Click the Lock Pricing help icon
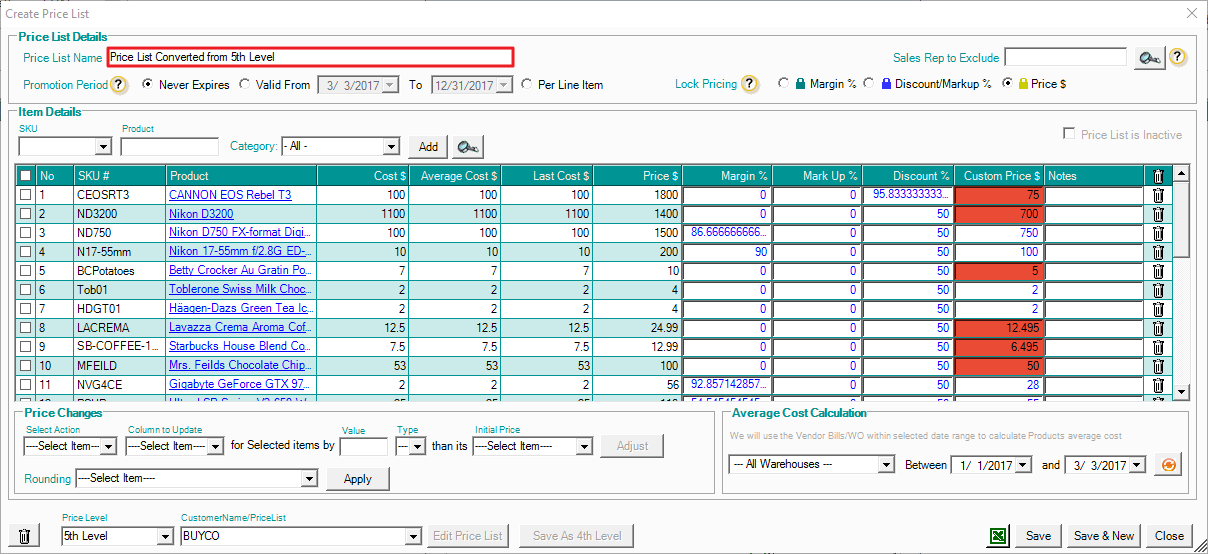The width and height of the screenshot is (1208, 554). coord(749,84)
